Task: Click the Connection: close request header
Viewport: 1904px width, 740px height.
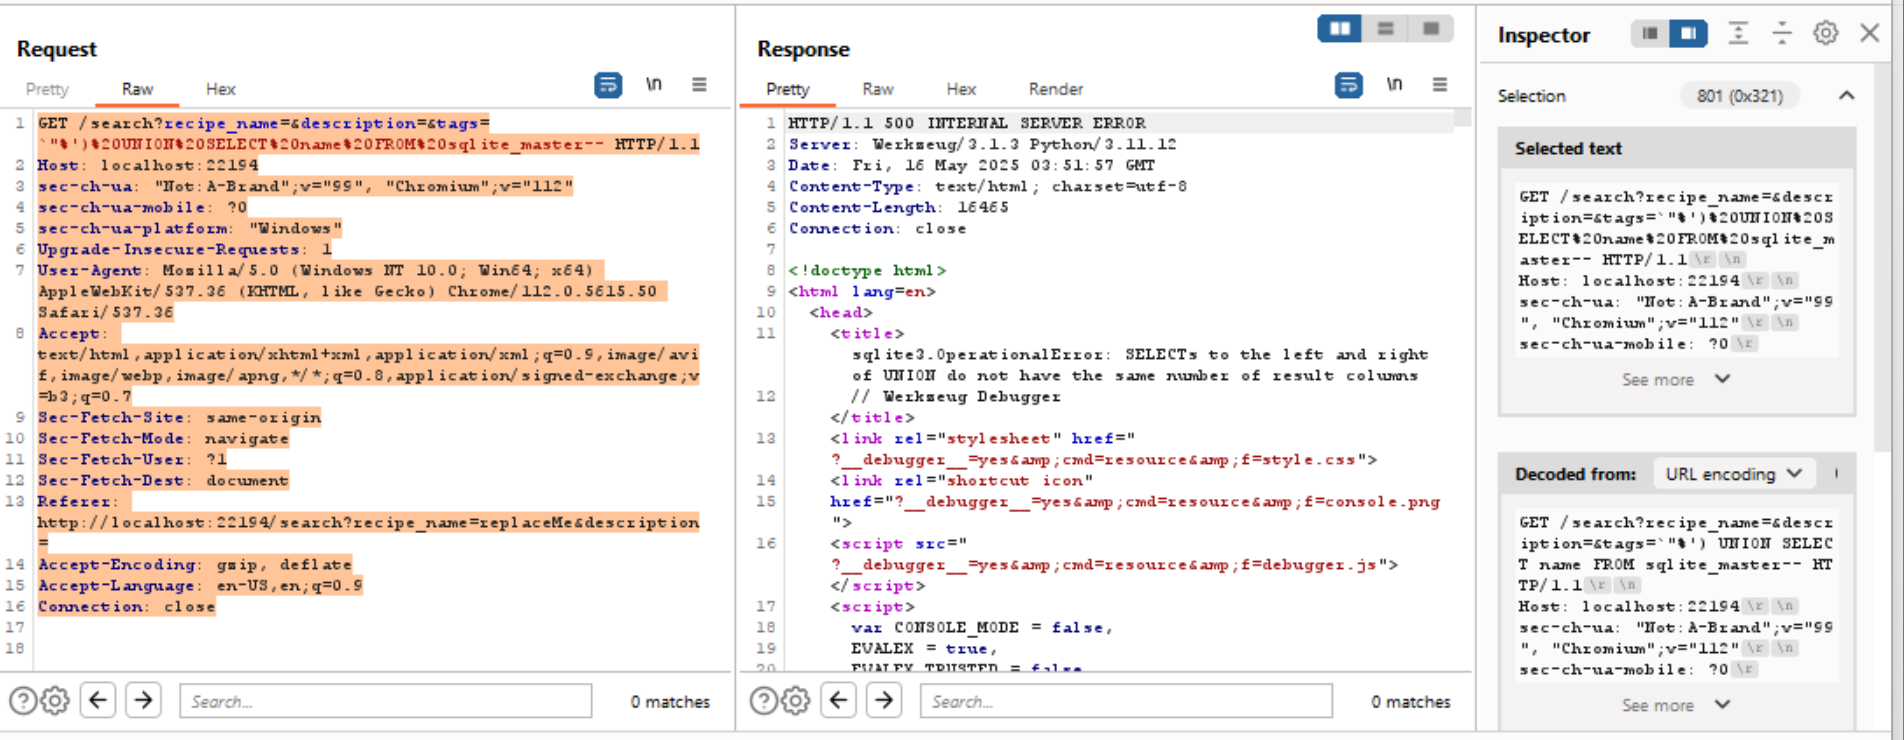Action: click(x=127, y=606)
